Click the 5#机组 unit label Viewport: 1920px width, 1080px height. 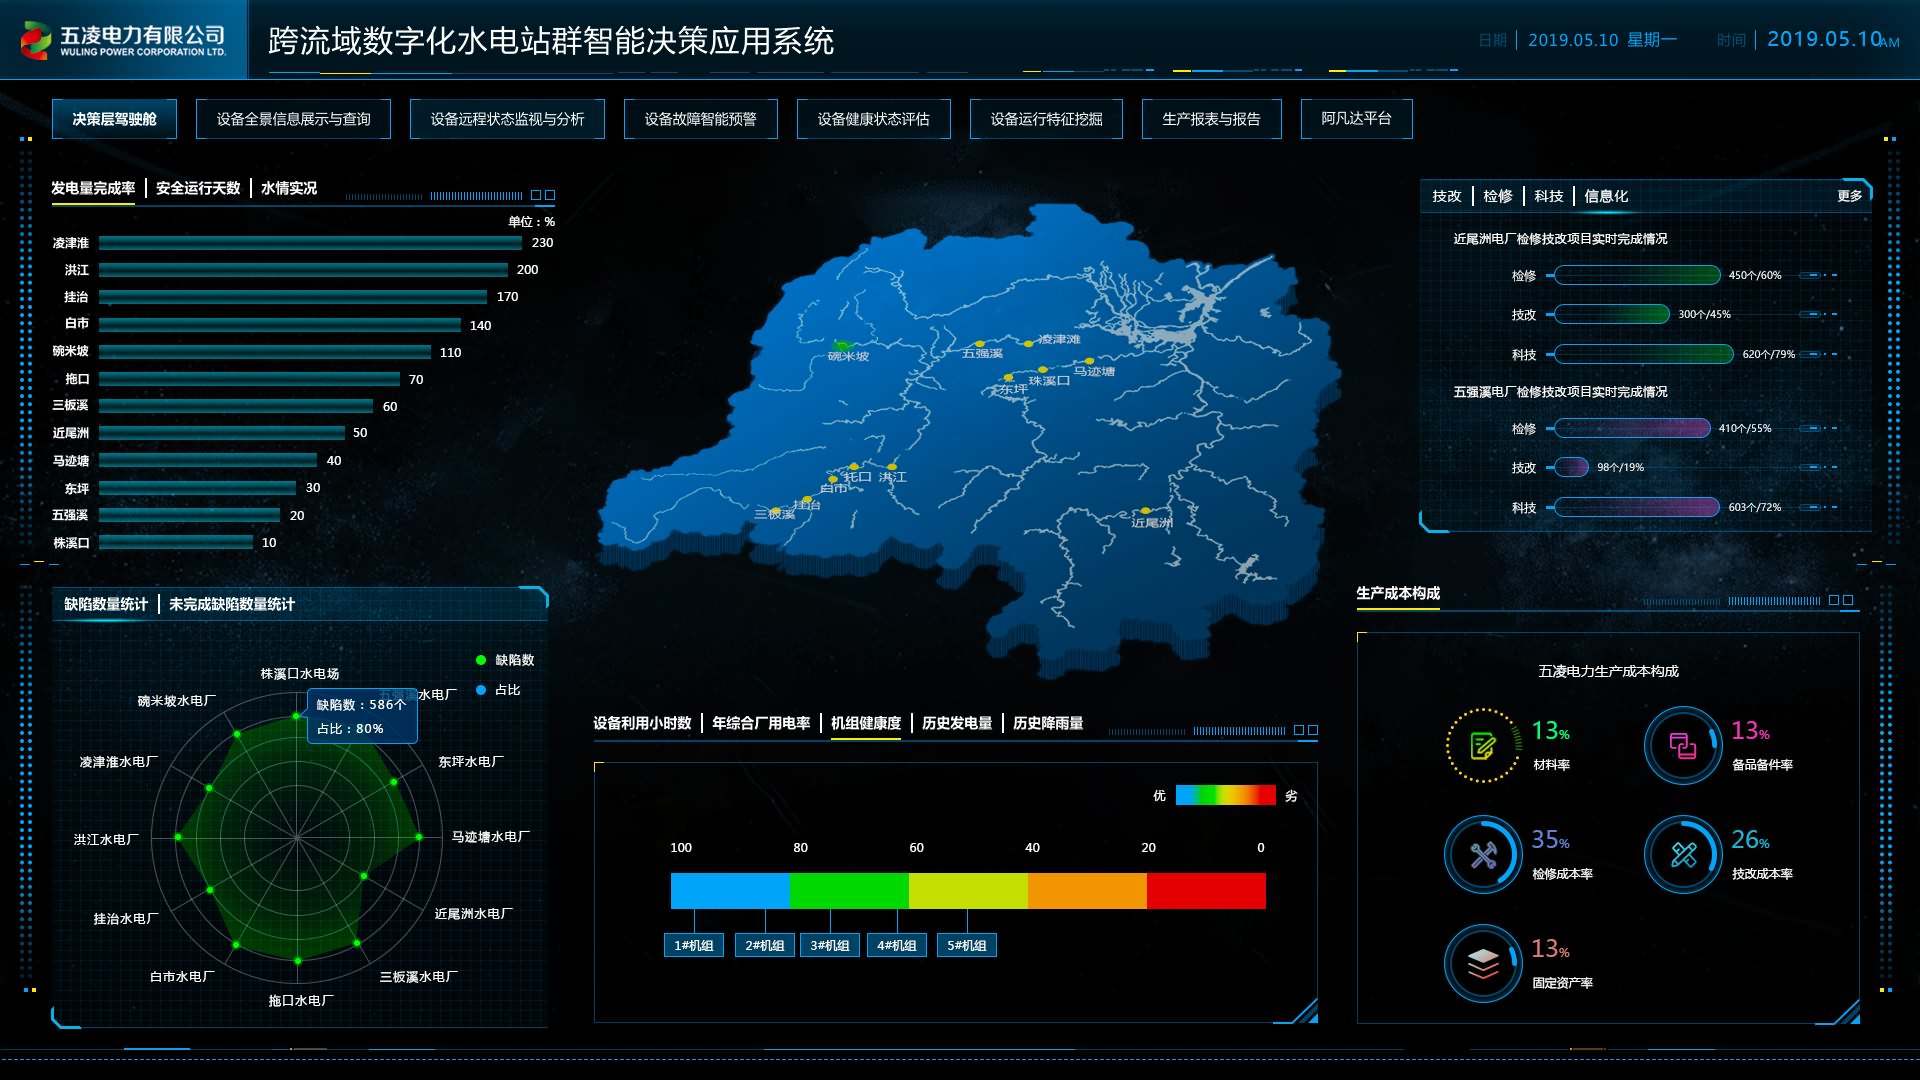tap(967, 945)
